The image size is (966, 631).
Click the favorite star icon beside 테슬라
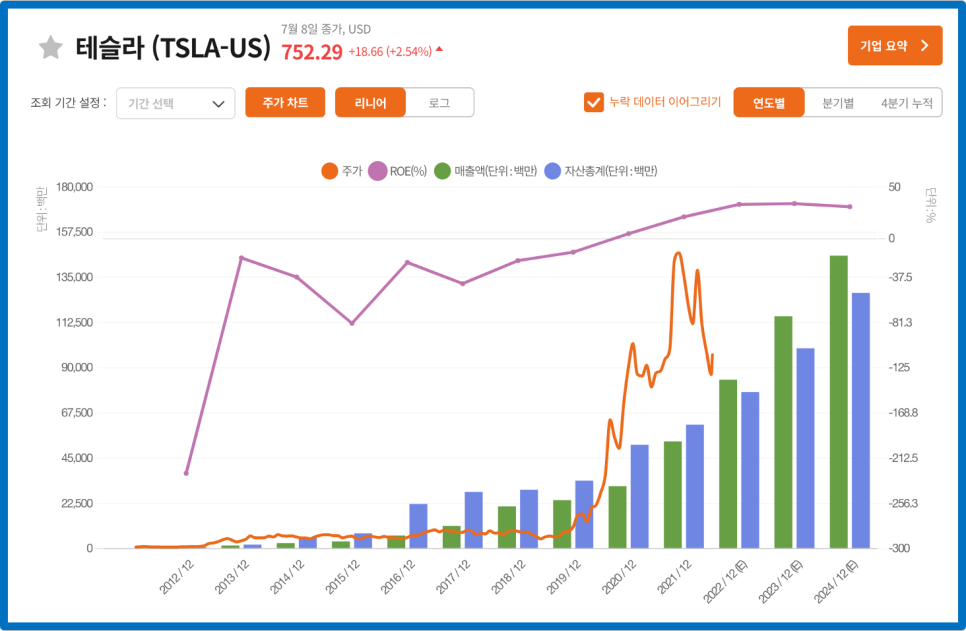click(x=51, y=47)
